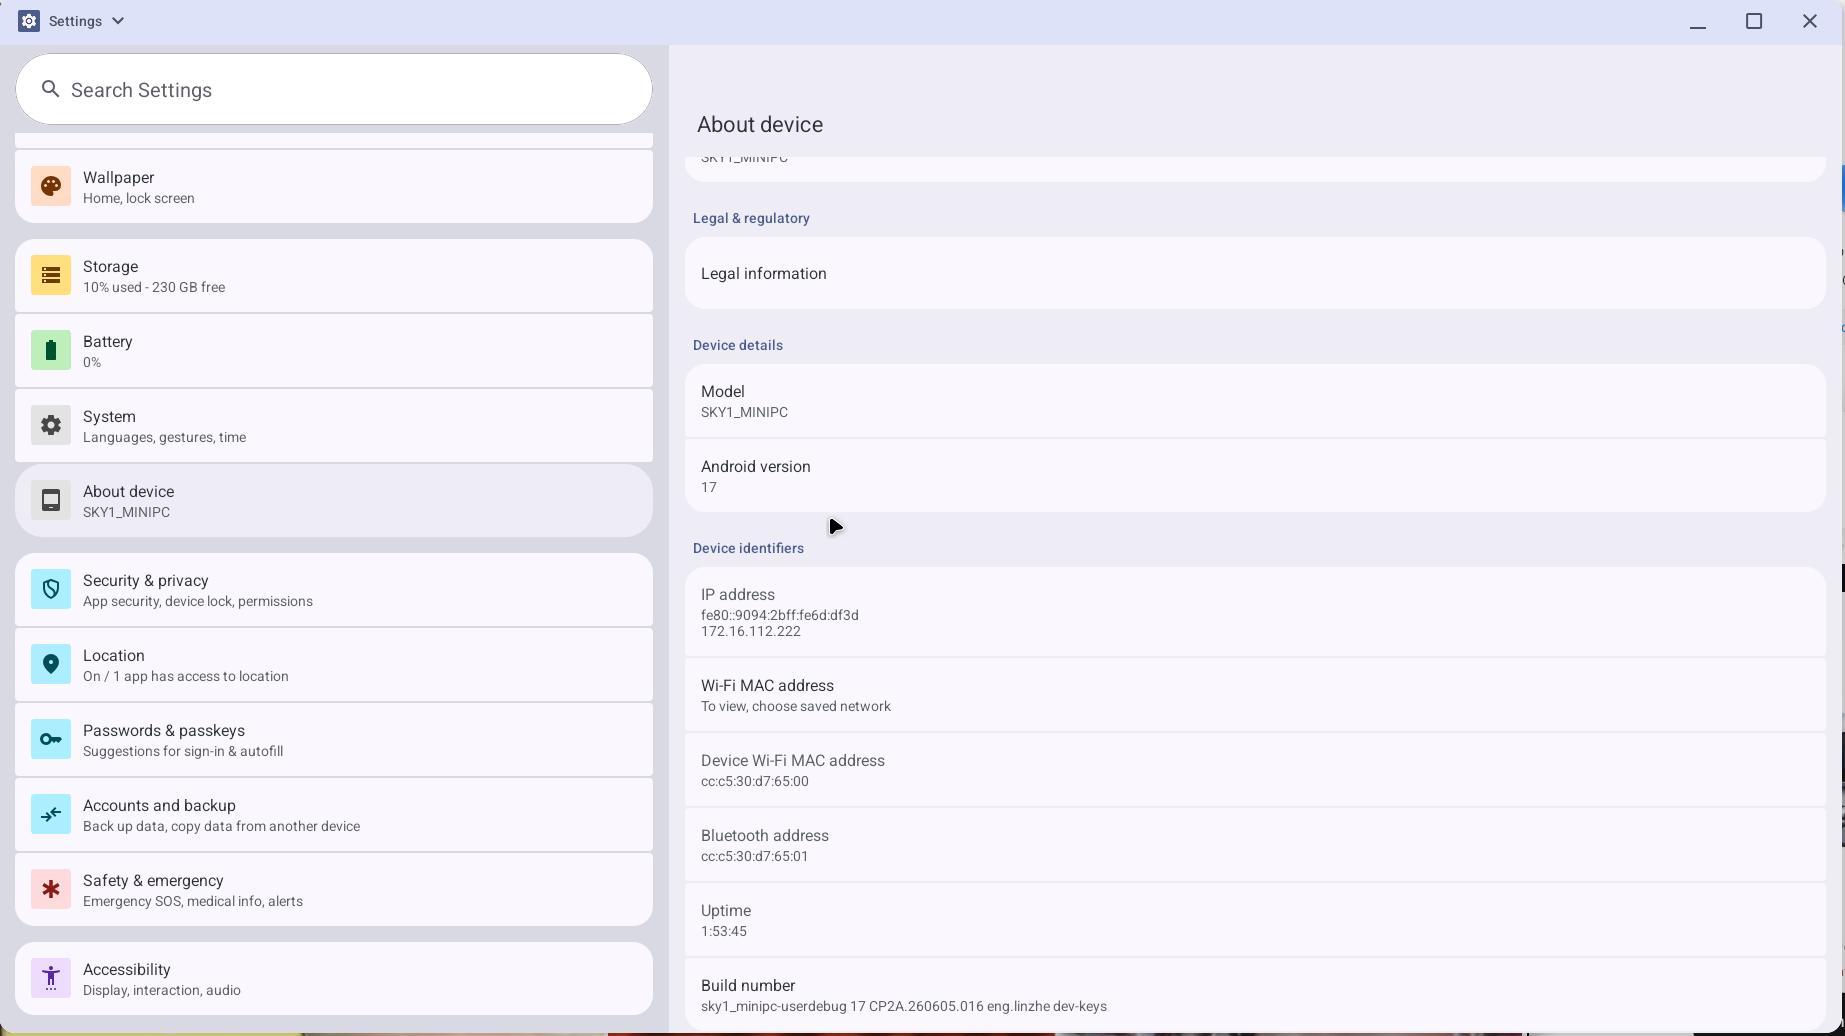This screenshot has height=1036, width=1845.
Task: Click the Accessibility person icon
Action: click(x=51, y=979)
